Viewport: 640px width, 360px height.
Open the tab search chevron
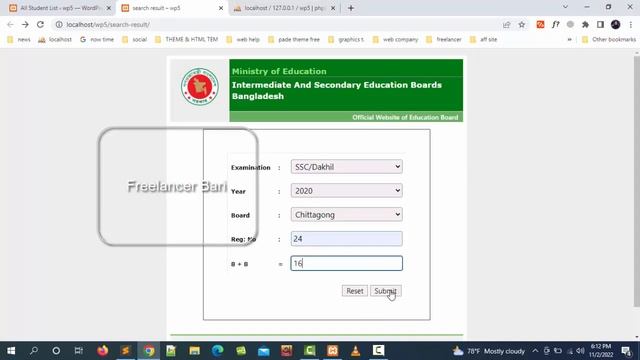[565, 7]
